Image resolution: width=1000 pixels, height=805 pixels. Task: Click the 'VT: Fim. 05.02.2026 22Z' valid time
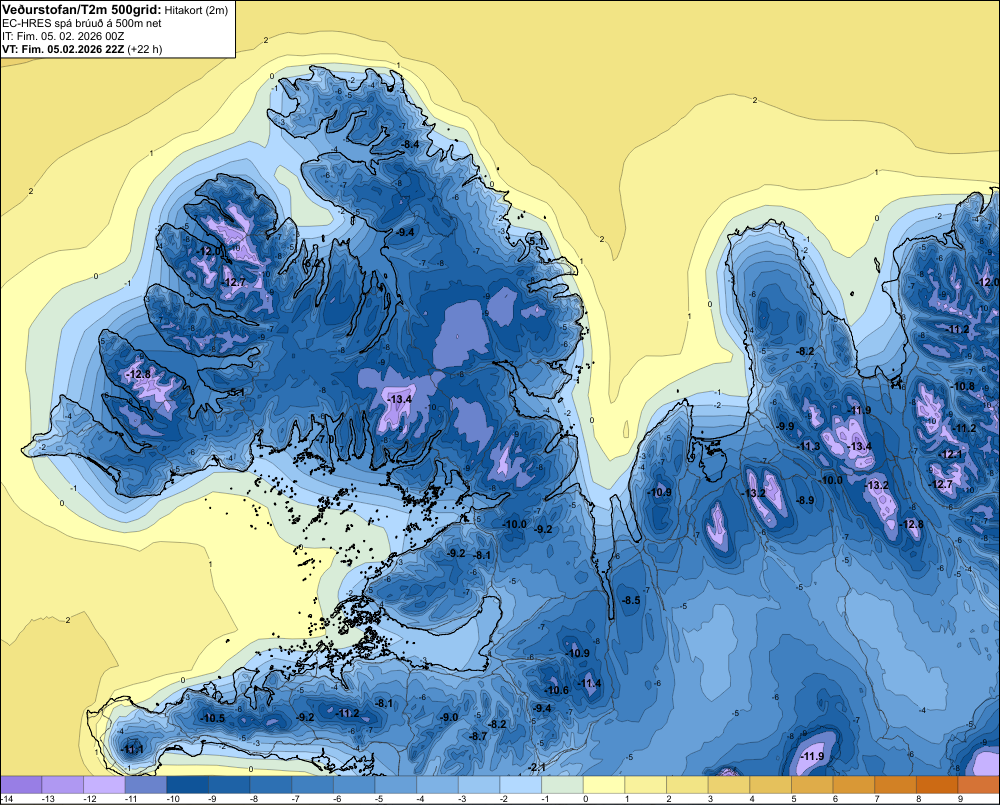click(x=64, y=49)
